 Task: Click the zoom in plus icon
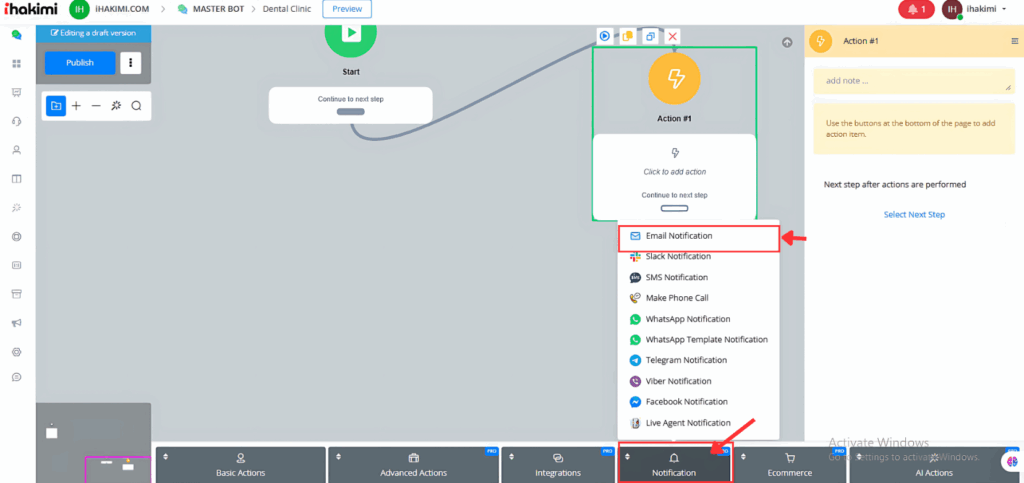(76, 105)
